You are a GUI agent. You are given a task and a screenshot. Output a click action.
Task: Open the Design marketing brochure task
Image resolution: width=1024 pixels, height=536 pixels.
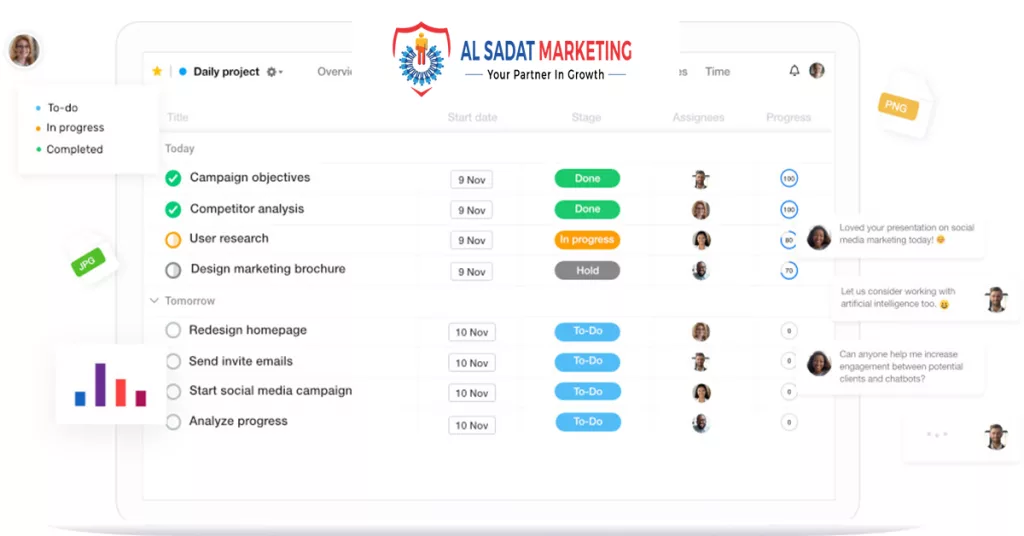pos(268,269)
